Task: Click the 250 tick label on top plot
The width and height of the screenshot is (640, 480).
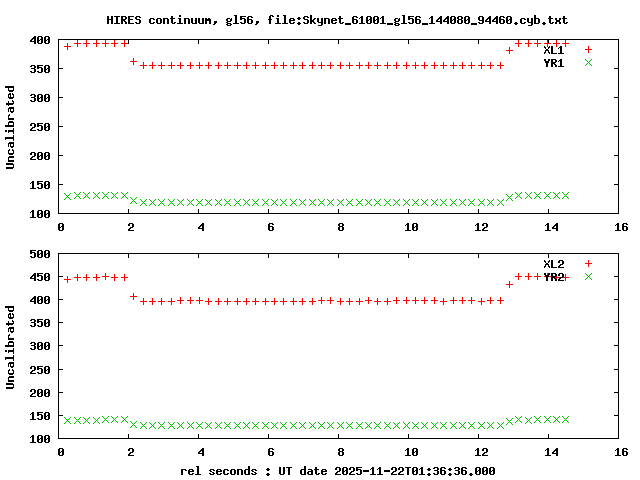Action: 40,127
